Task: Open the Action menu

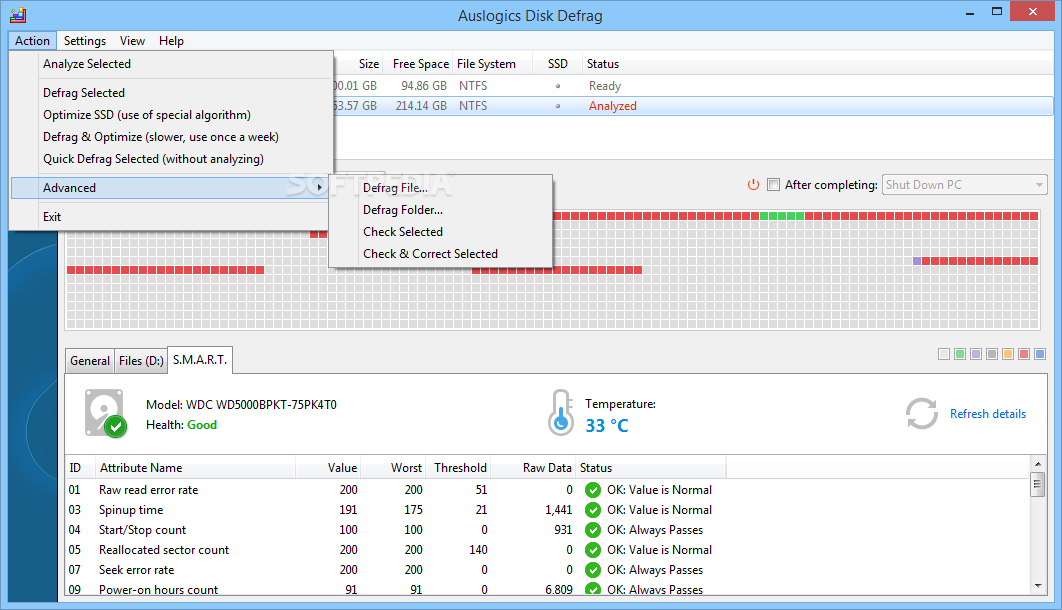Action: [x=33, y=41]
